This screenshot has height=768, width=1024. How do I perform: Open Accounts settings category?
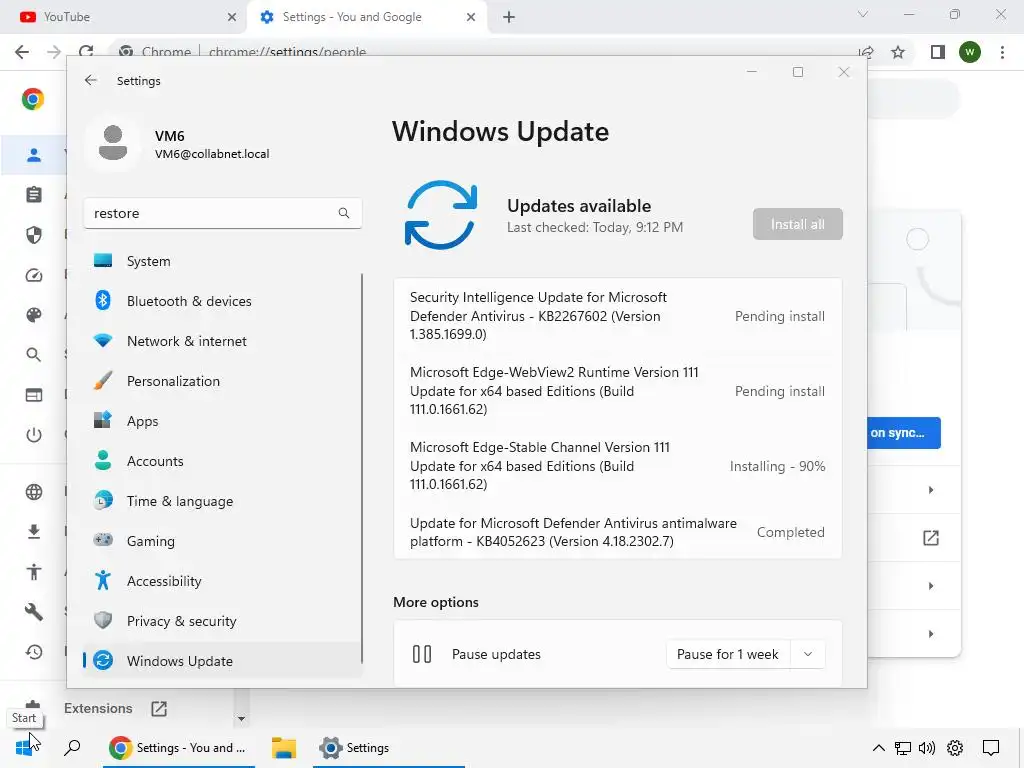coord(222,461)
